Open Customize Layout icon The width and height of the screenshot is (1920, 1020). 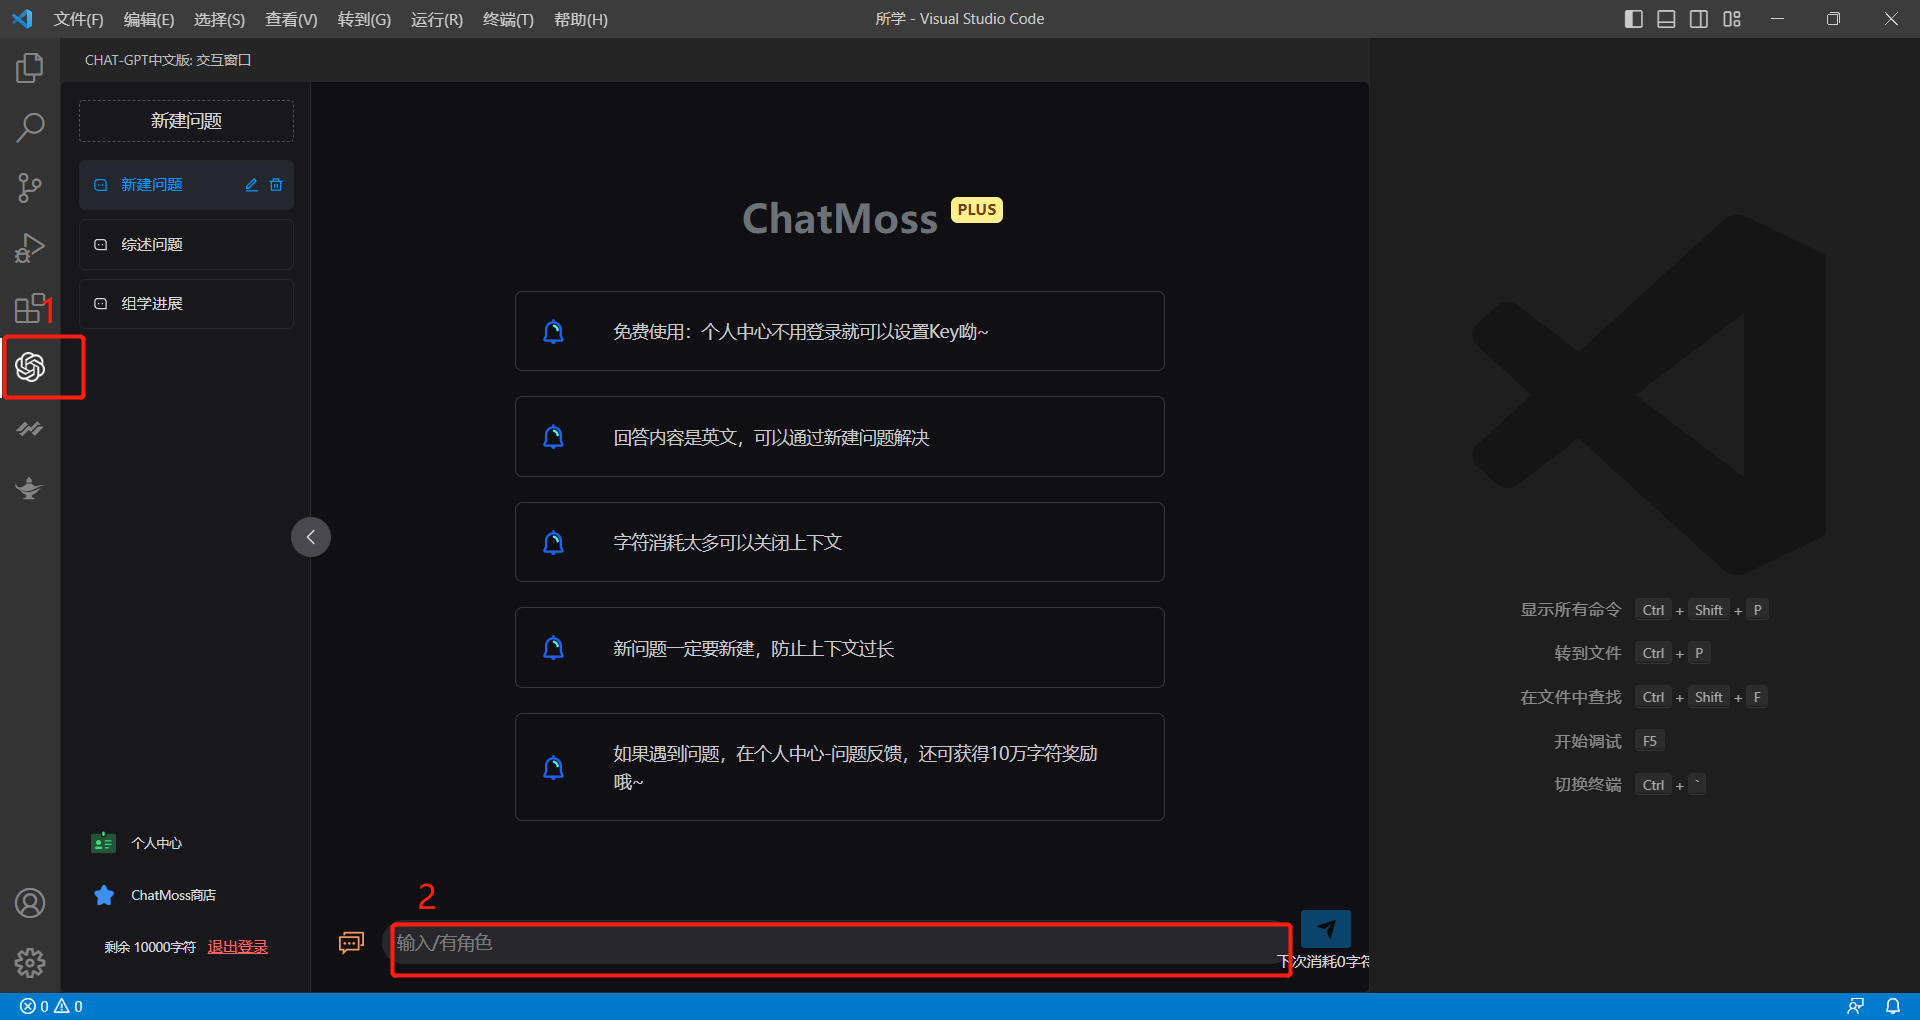[1732, 19]
